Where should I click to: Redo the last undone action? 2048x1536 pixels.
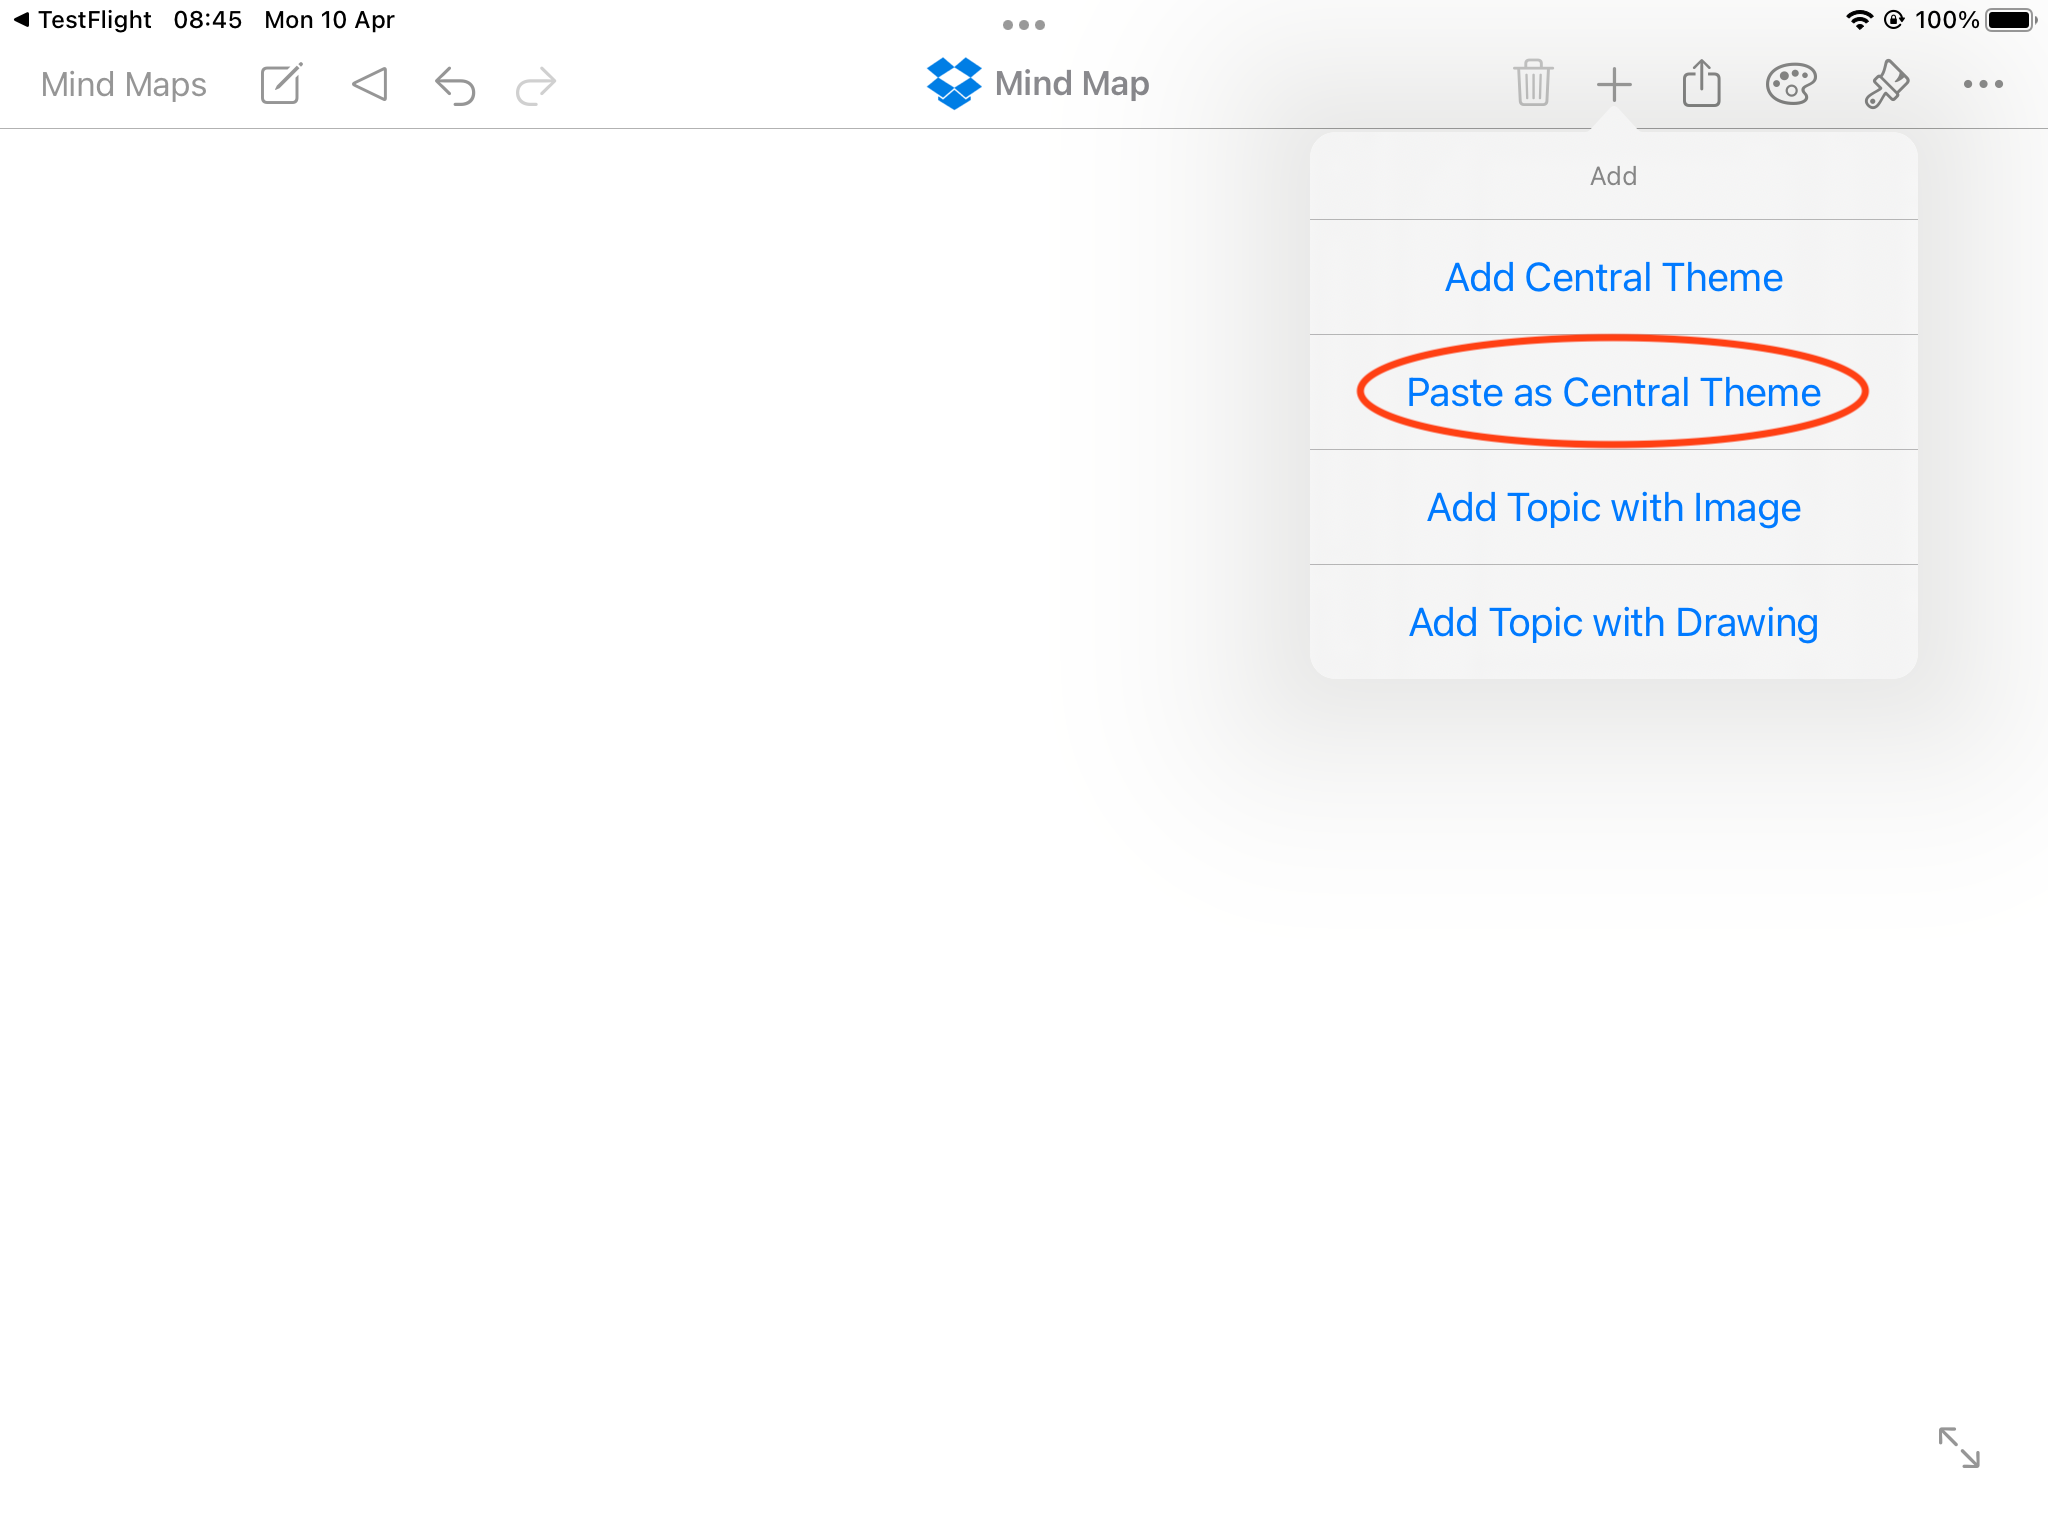(536, 85)
